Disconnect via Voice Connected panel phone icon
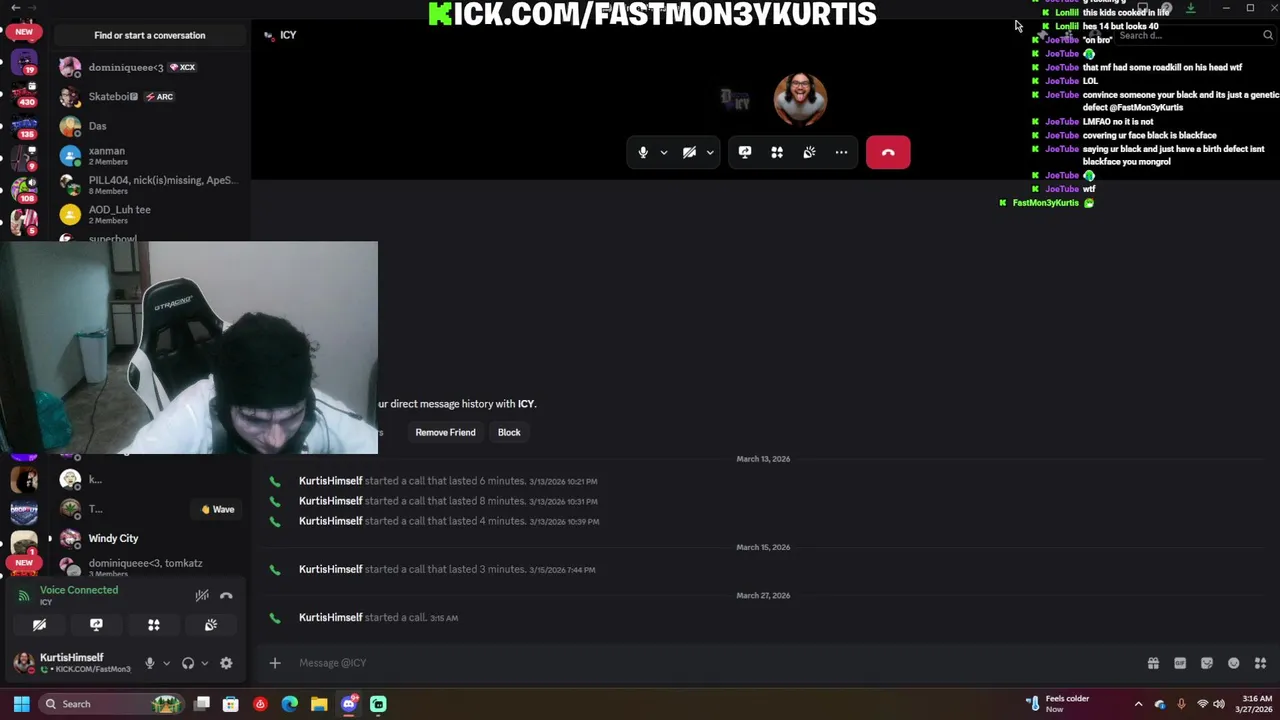 [x=226, y=595]
